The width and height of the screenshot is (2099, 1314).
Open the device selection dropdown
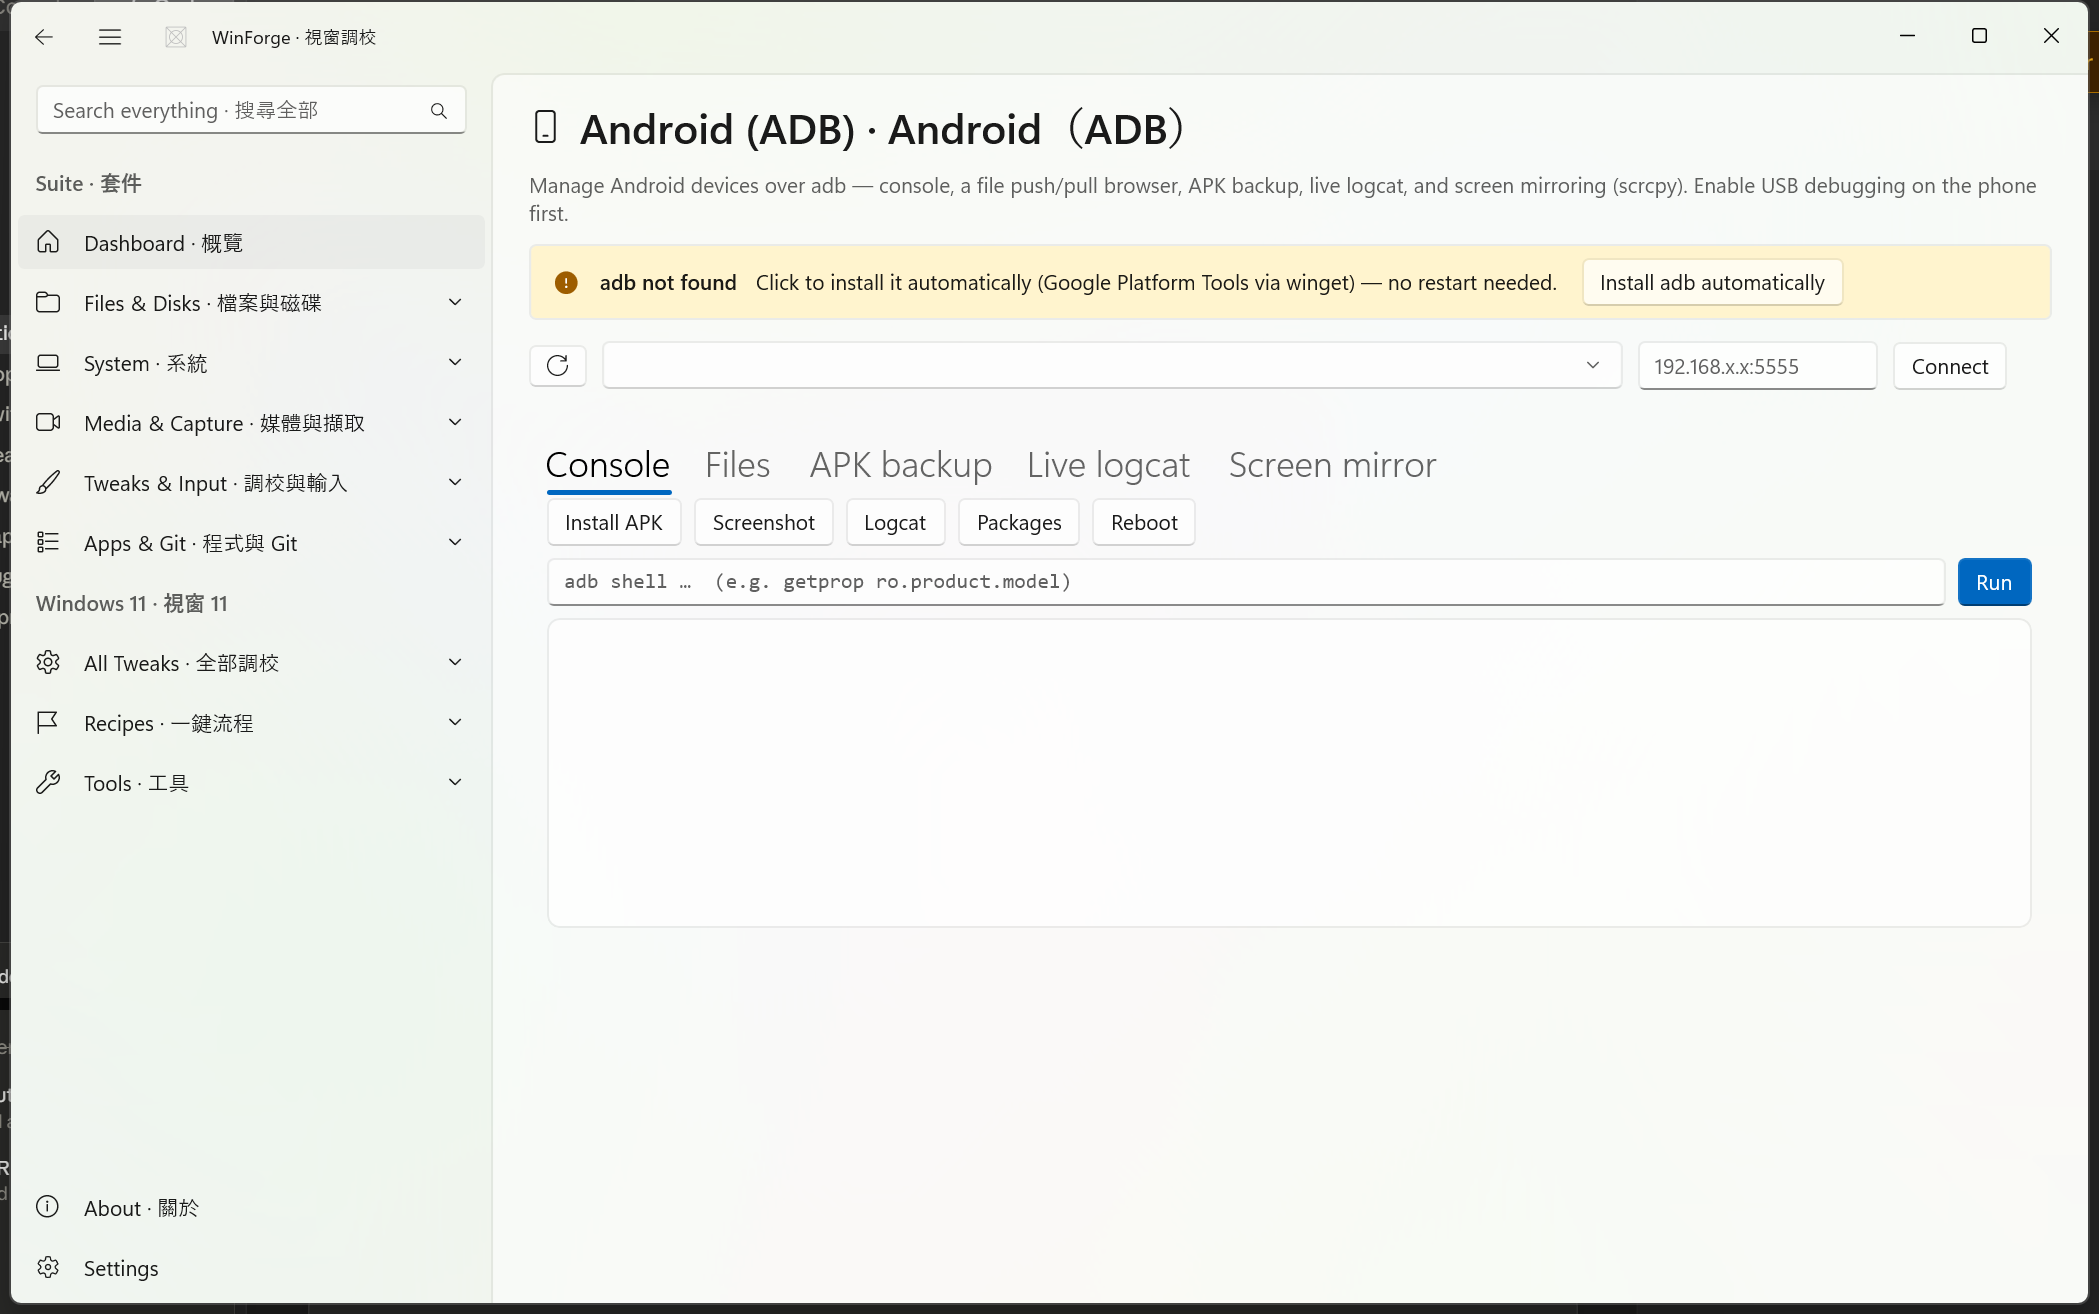tap(1111, 366)
